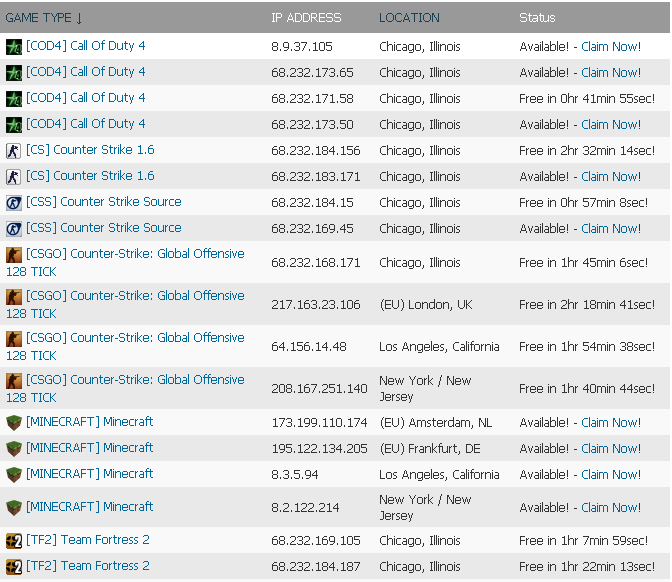Click the Counter Strike Source icon for 68.232.169.45
This screenshot has height=582, width=672.
(14, 229)
